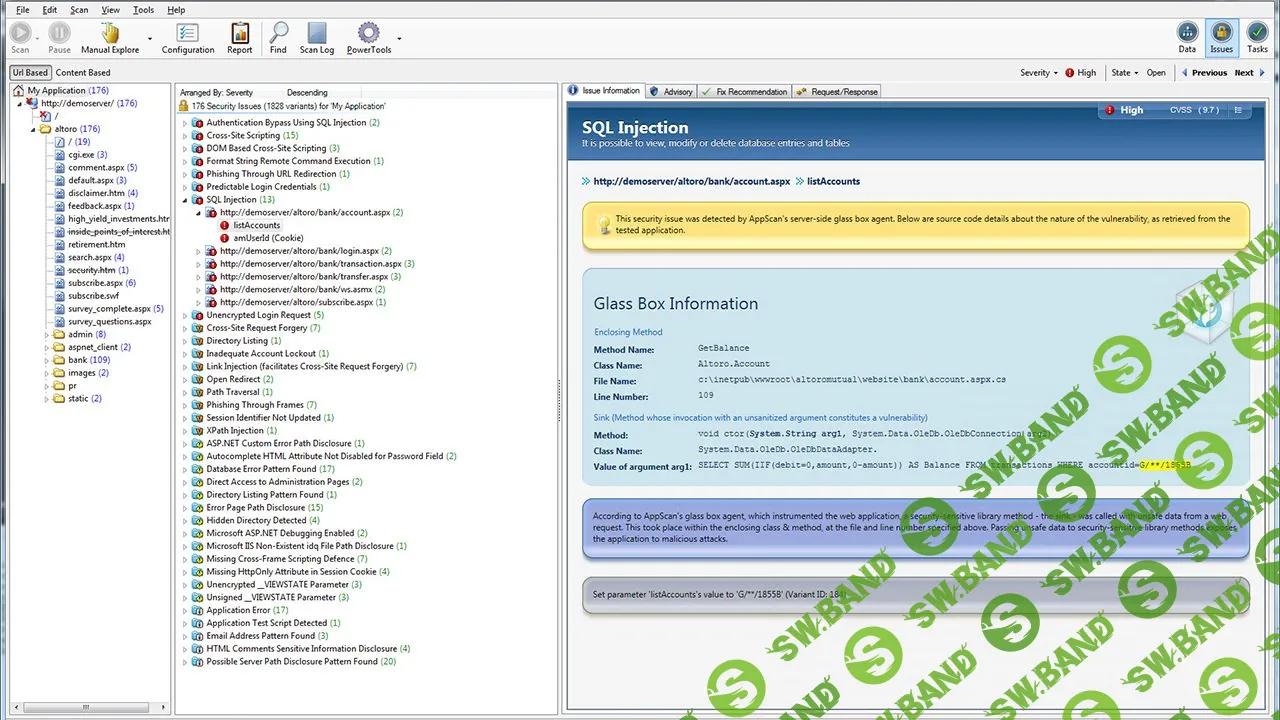Screen dimensions: 1280x720
Task: Open the Tools menu
Action: pyautogui.click(x=143, y=9)
